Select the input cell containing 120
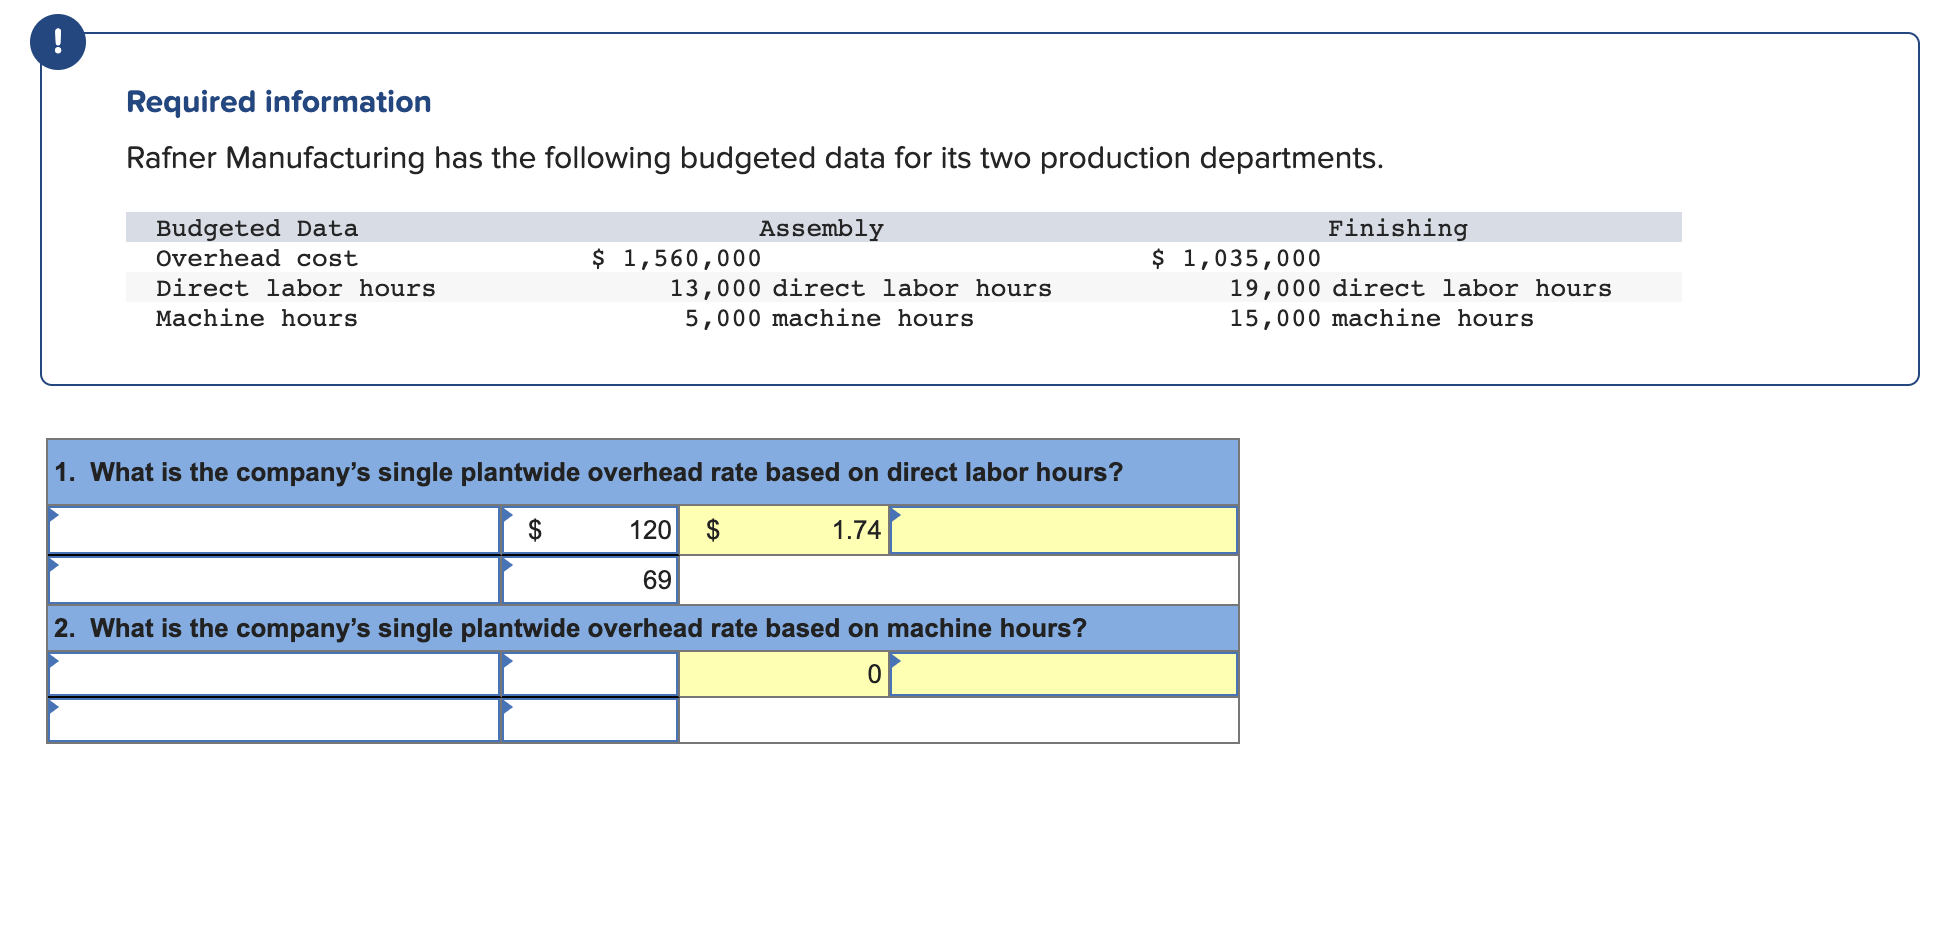This screenshot has height=928, width=1955. pyautogui.click(x=590, y=530)
